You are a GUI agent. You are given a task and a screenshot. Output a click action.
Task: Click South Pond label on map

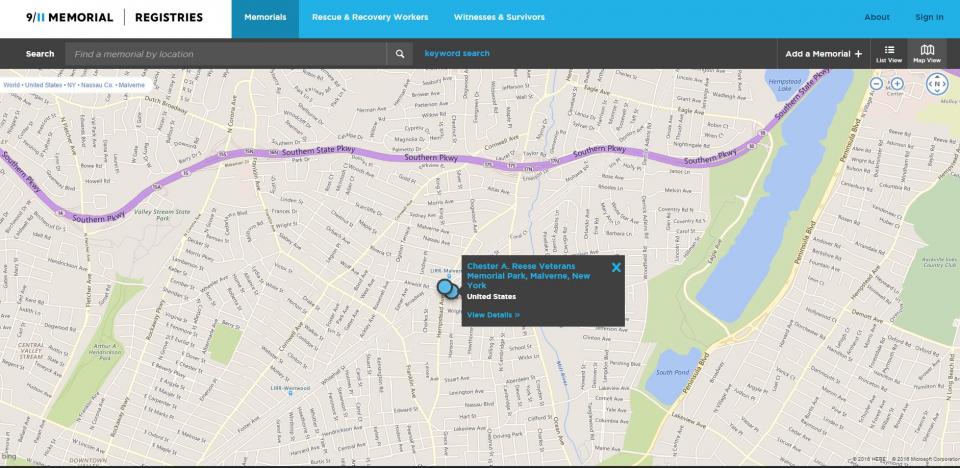tap(672, 372)
